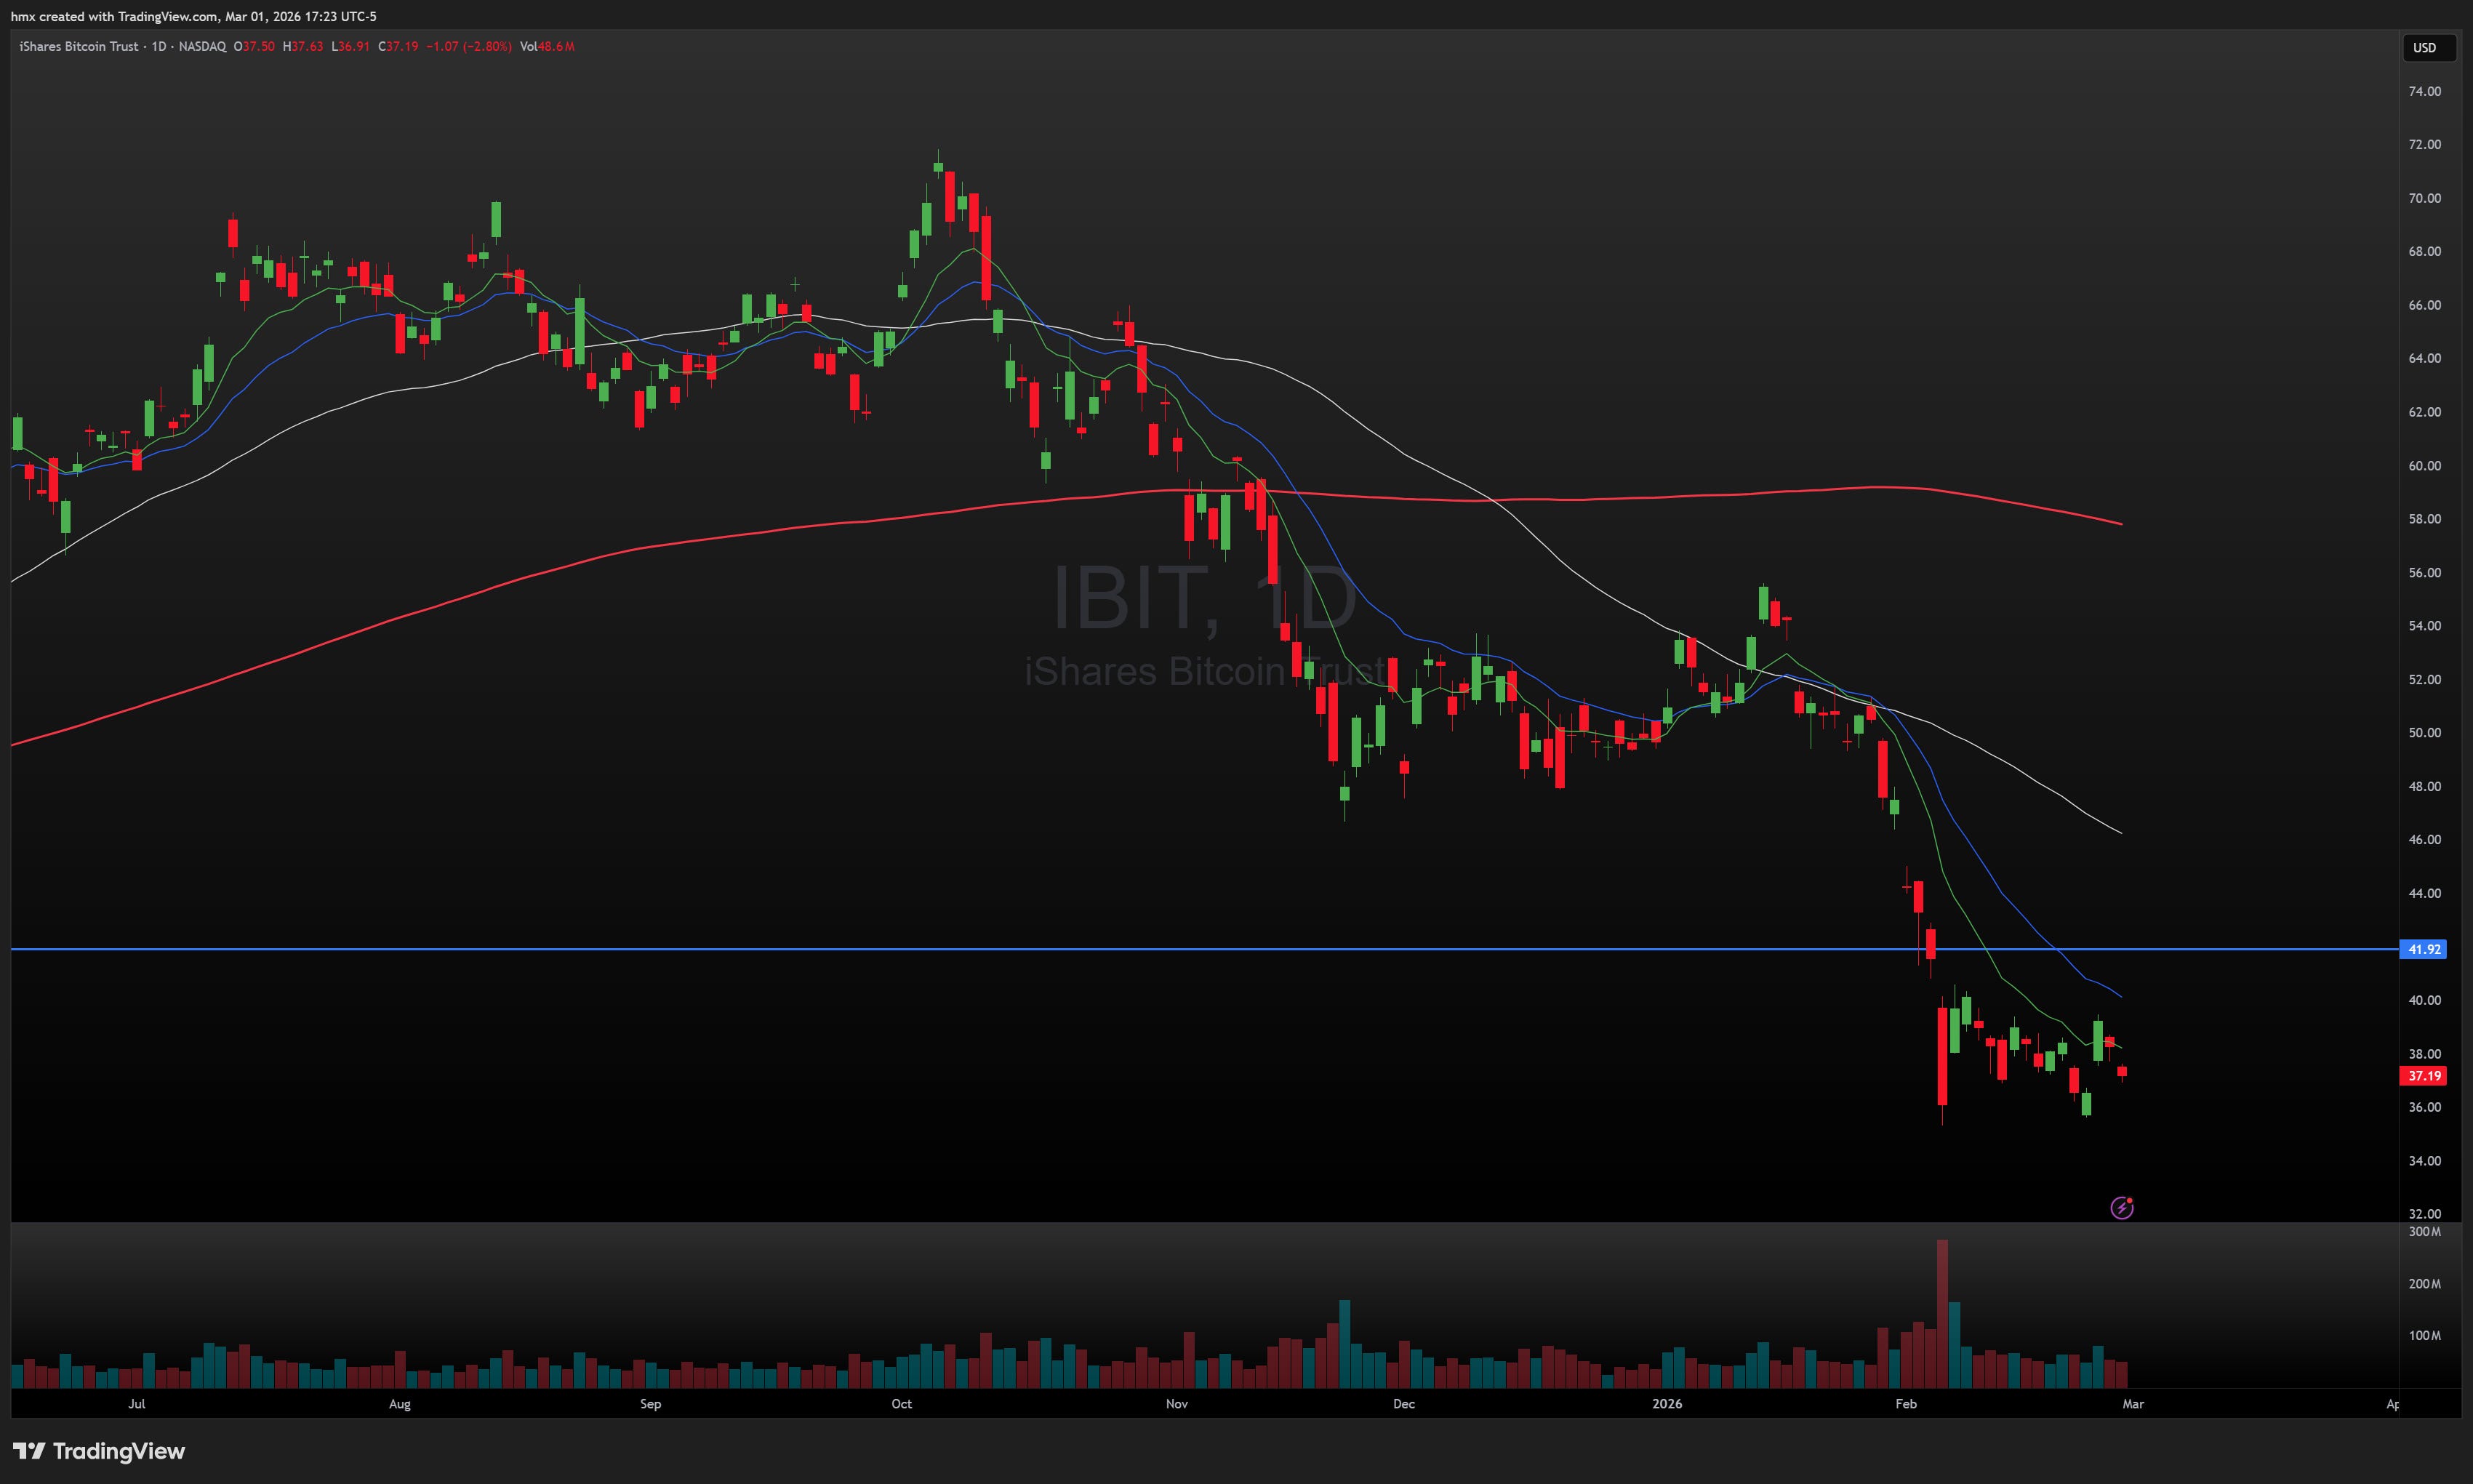The image size is (2473, 1484).
Task: Click the 74.00 price scale label
Action: coord(2424,91)
